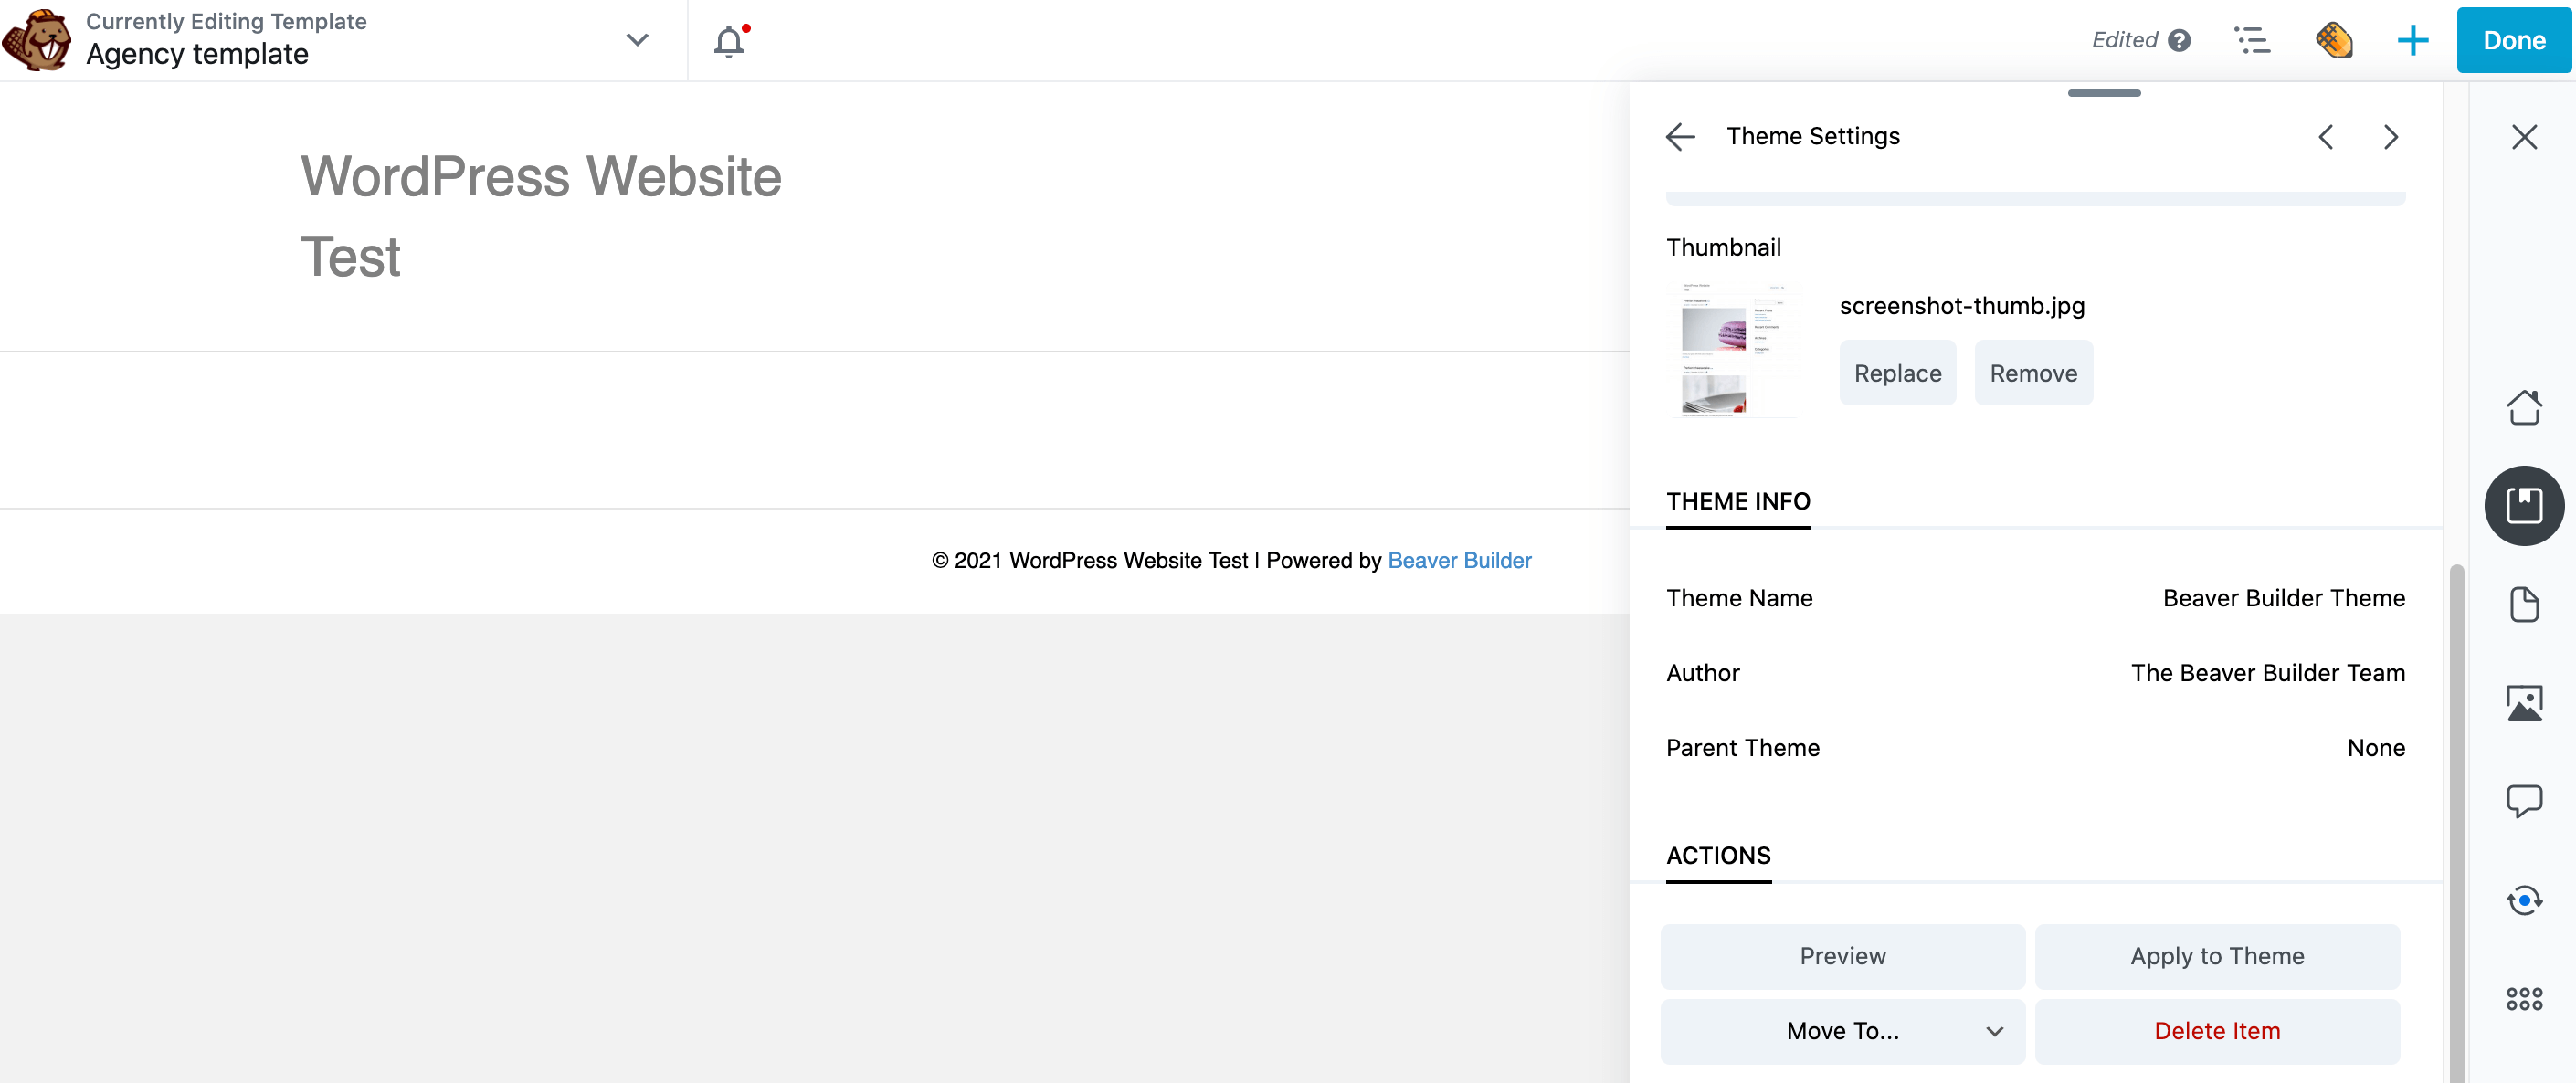Click the back arrow in Theme Settings
Viewport: 2576px width, 1083px height.
point(1681,136)
